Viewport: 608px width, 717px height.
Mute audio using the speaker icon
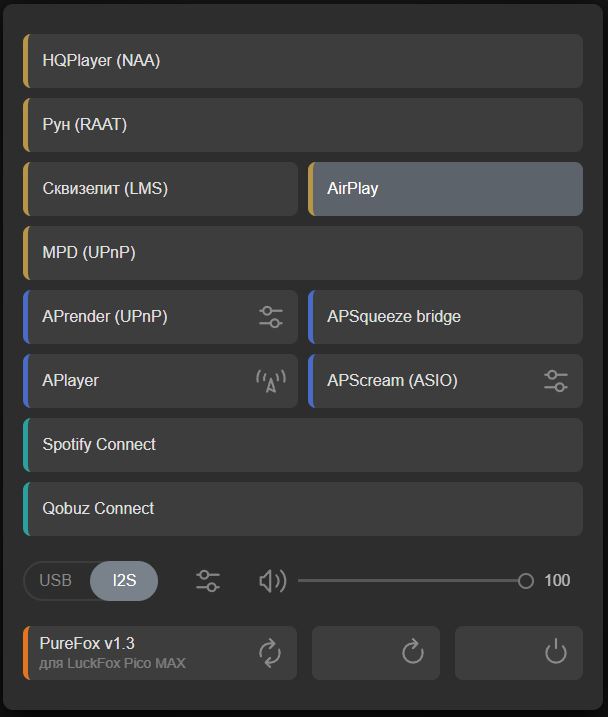[x=272, y=581]
